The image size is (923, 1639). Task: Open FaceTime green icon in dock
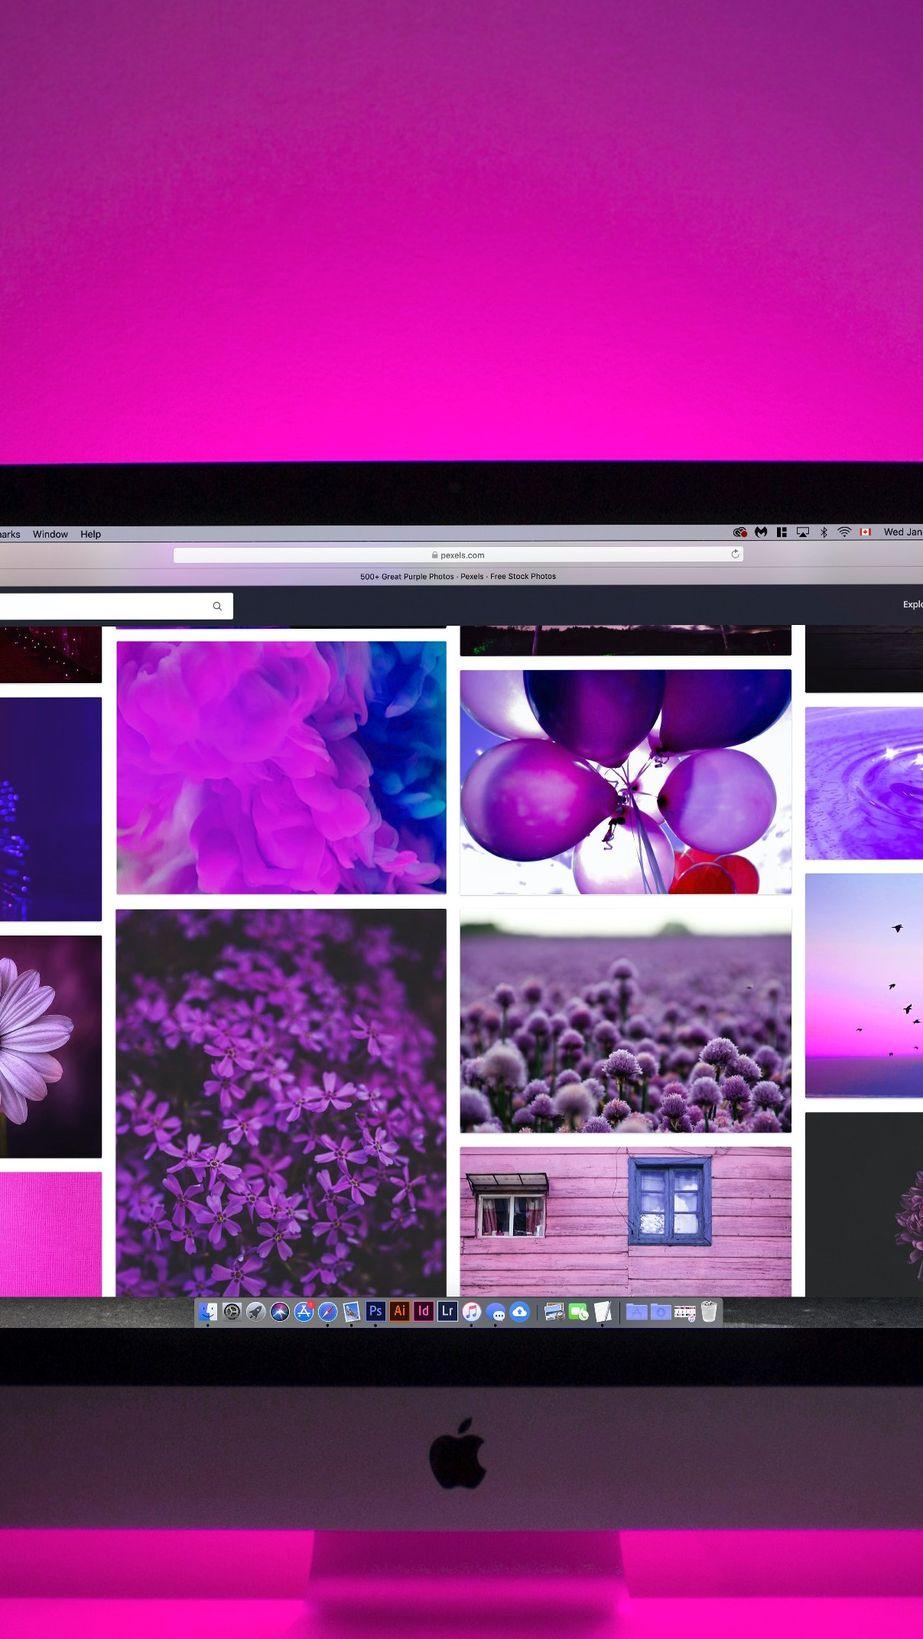pos(579,1311)
